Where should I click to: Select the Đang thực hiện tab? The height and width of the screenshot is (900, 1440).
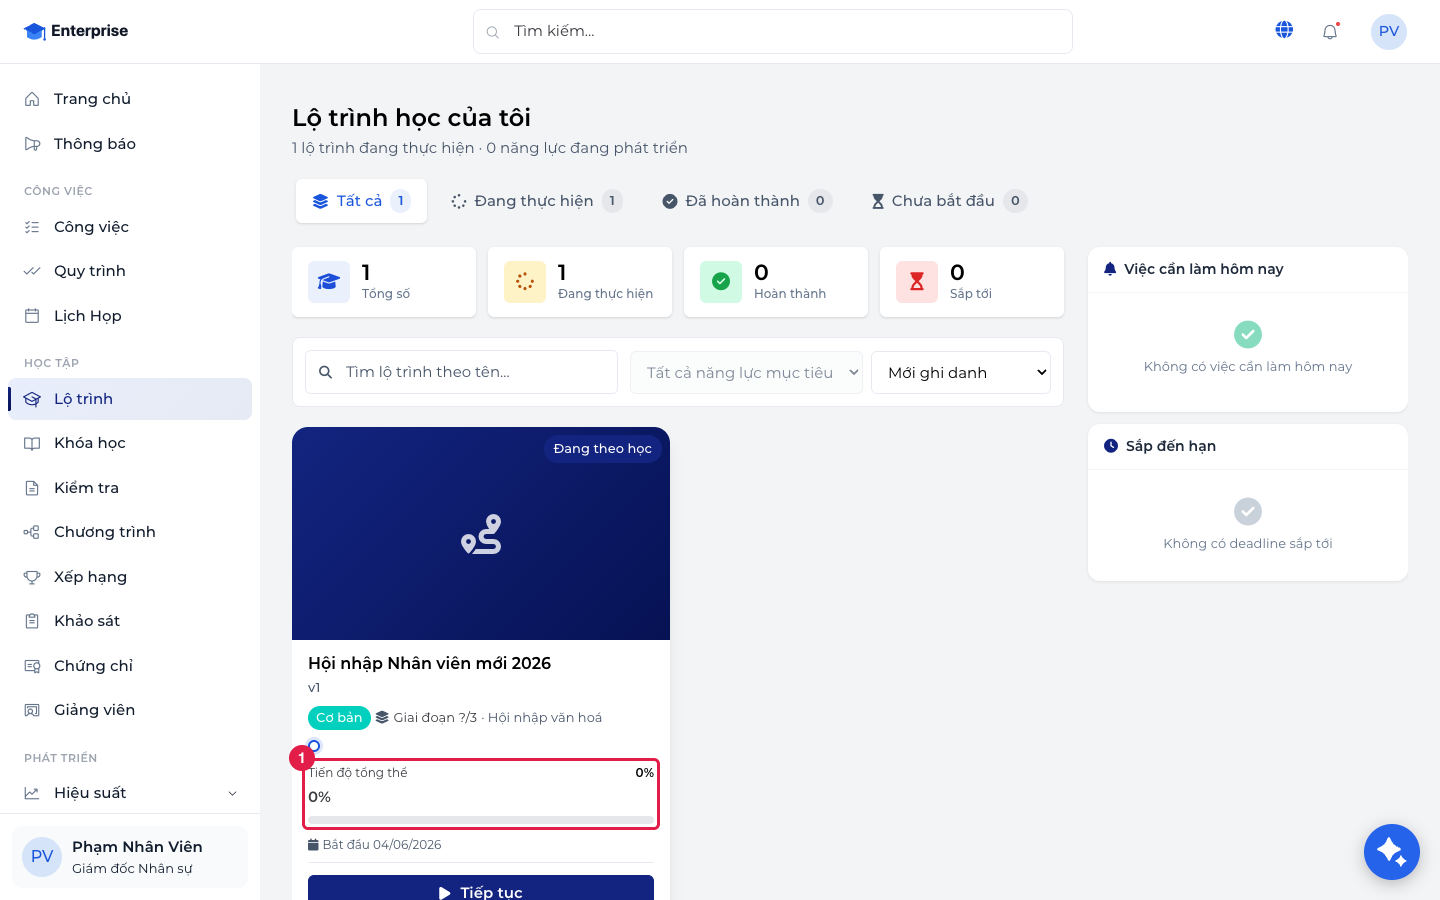point(536,201)
